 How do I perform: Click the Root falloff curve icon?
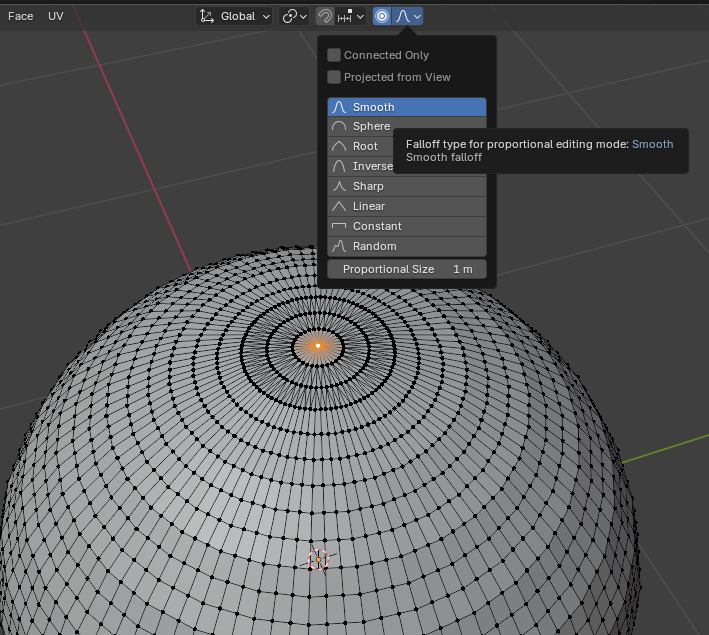(339, 147)
